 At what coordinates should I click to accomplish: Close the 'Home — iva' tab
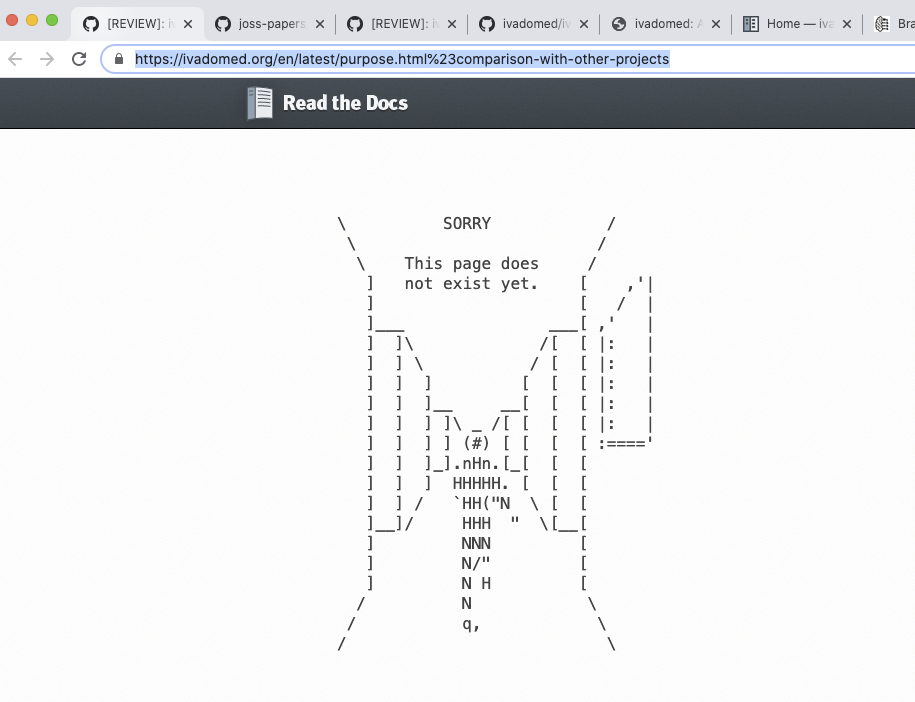point(847,24)
